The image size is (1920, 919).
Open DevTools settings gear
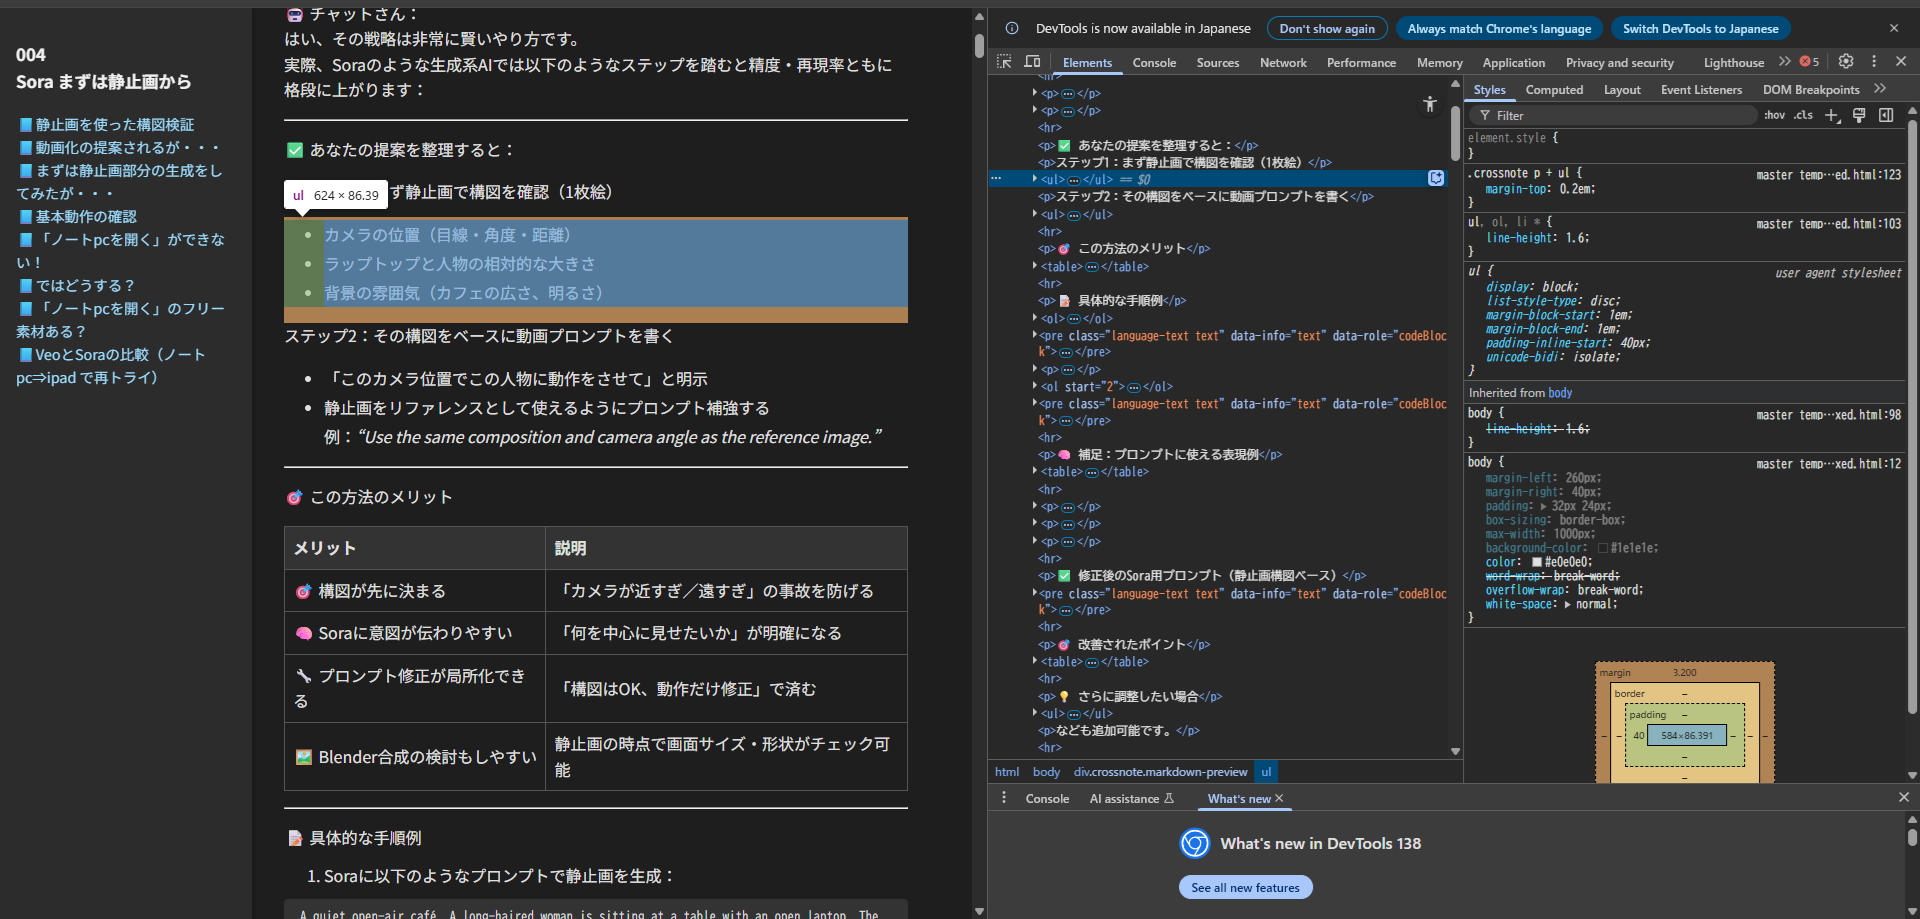(x=1846, y=62)
